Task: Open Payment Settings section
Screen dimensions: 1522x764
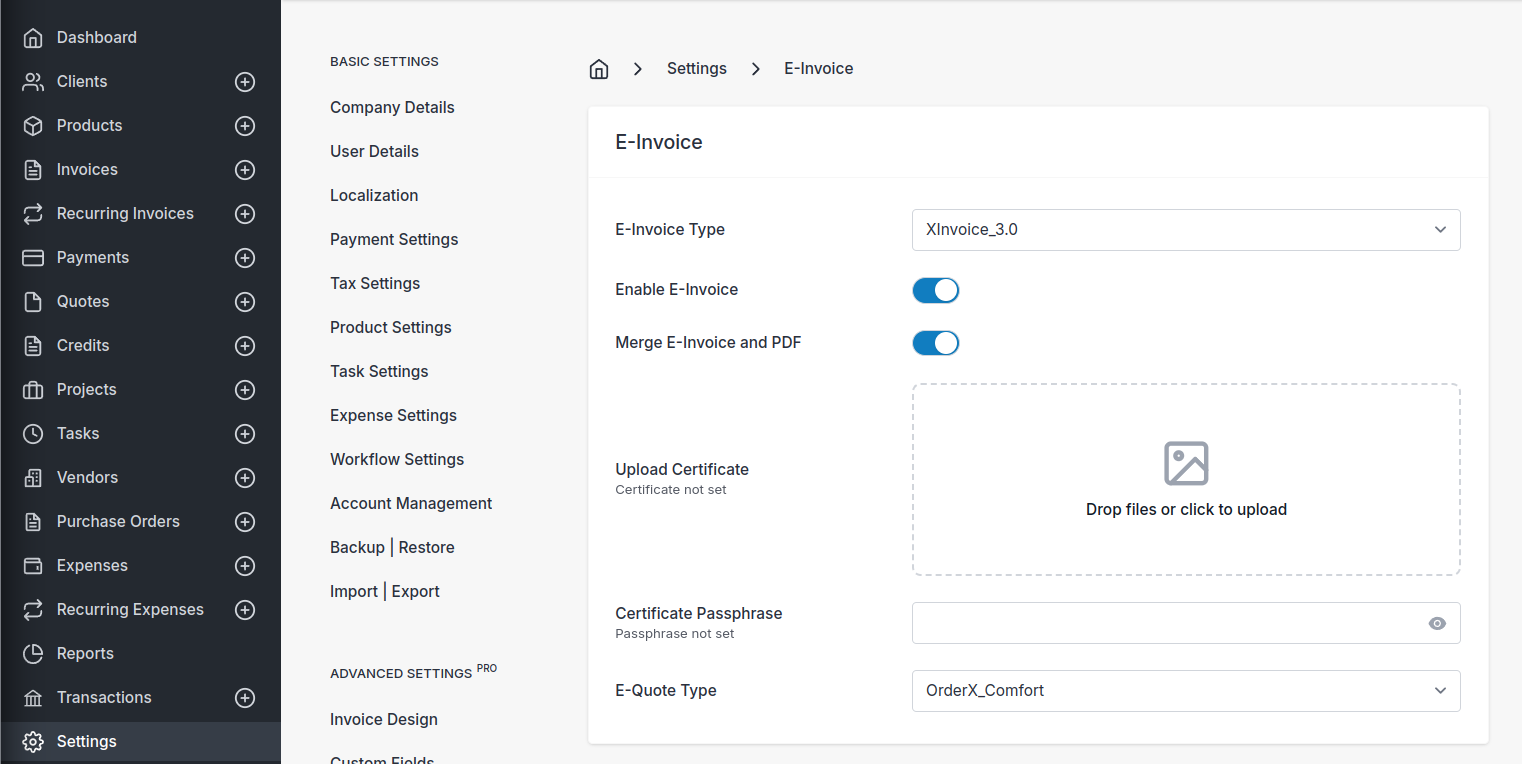Action: 394,239
